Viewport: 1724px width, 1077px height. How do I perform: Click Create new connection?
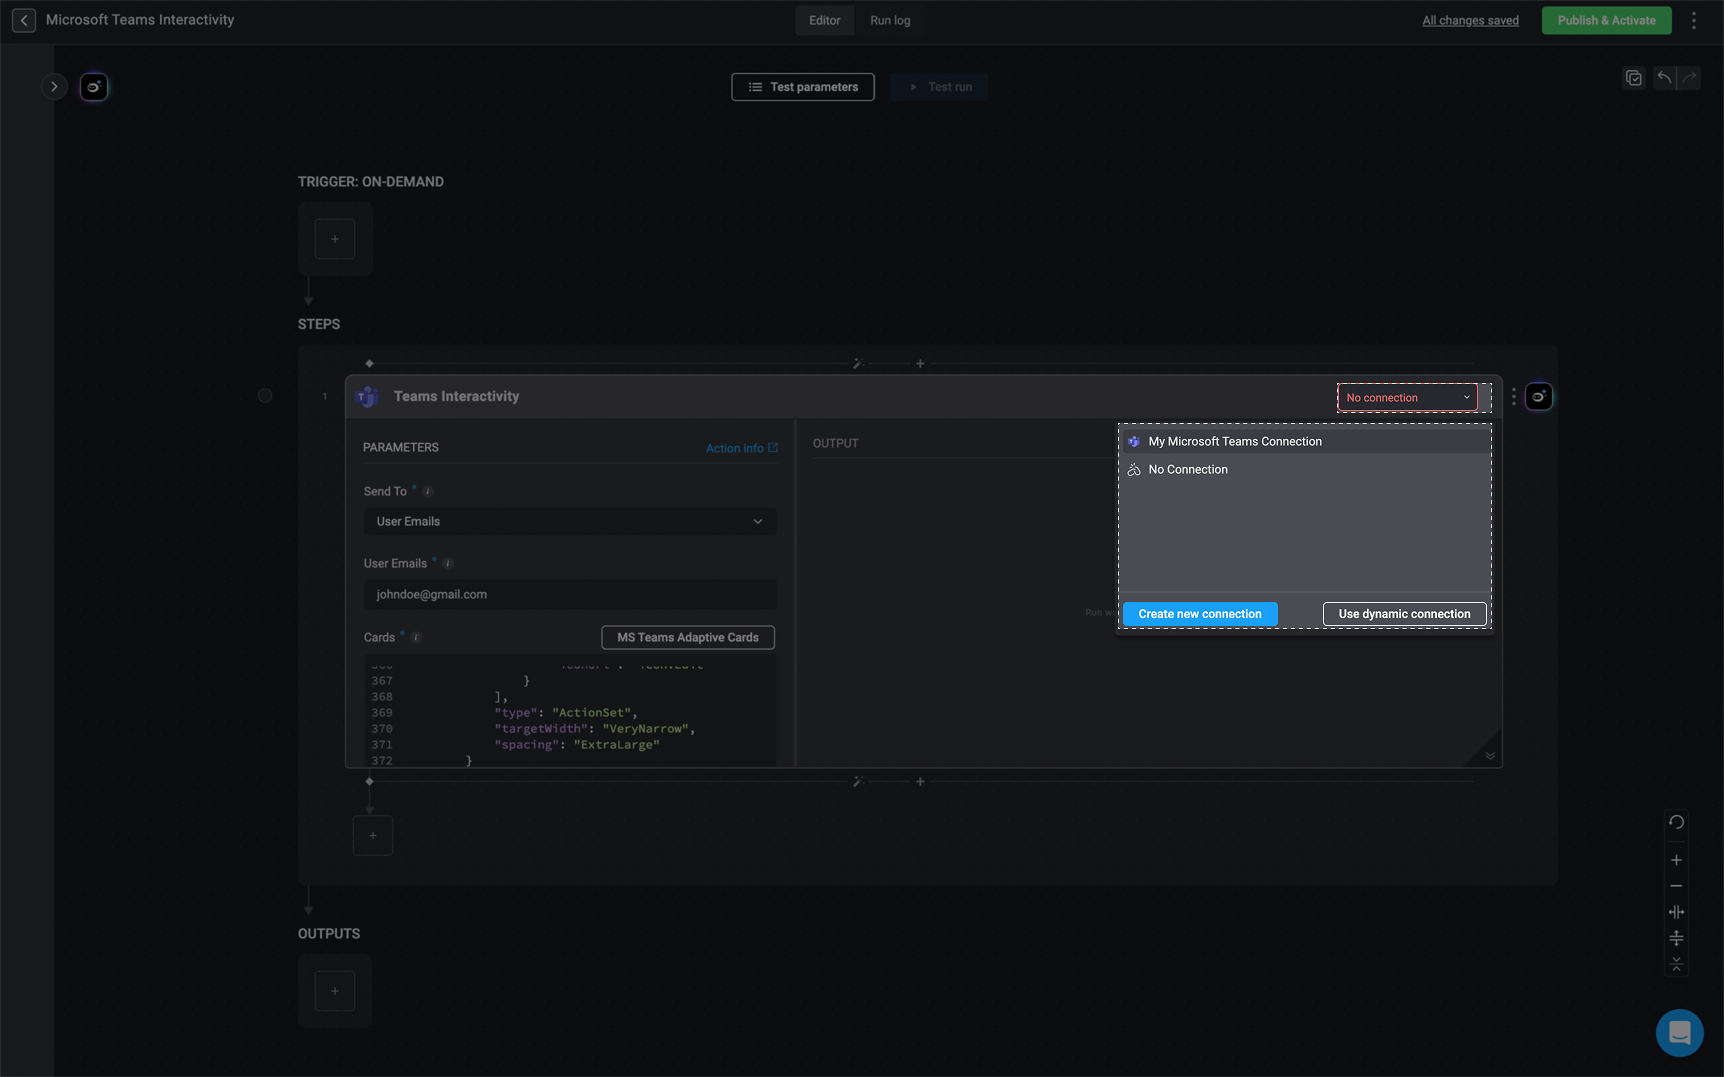1200,614
